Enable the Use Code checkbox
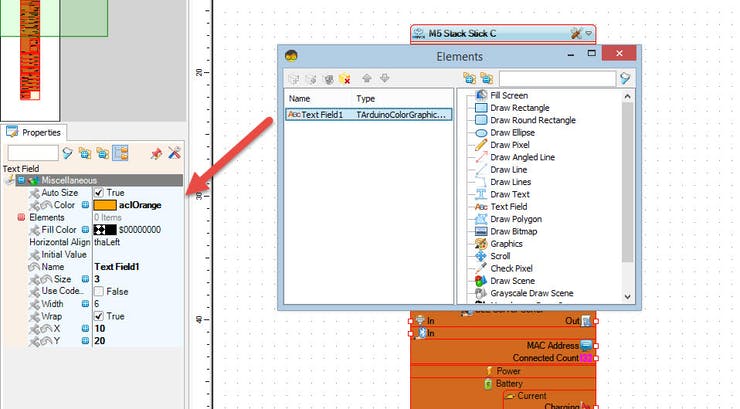Viewport: 740px width, 409px height. pyautogui.click(x=99, y=290)
